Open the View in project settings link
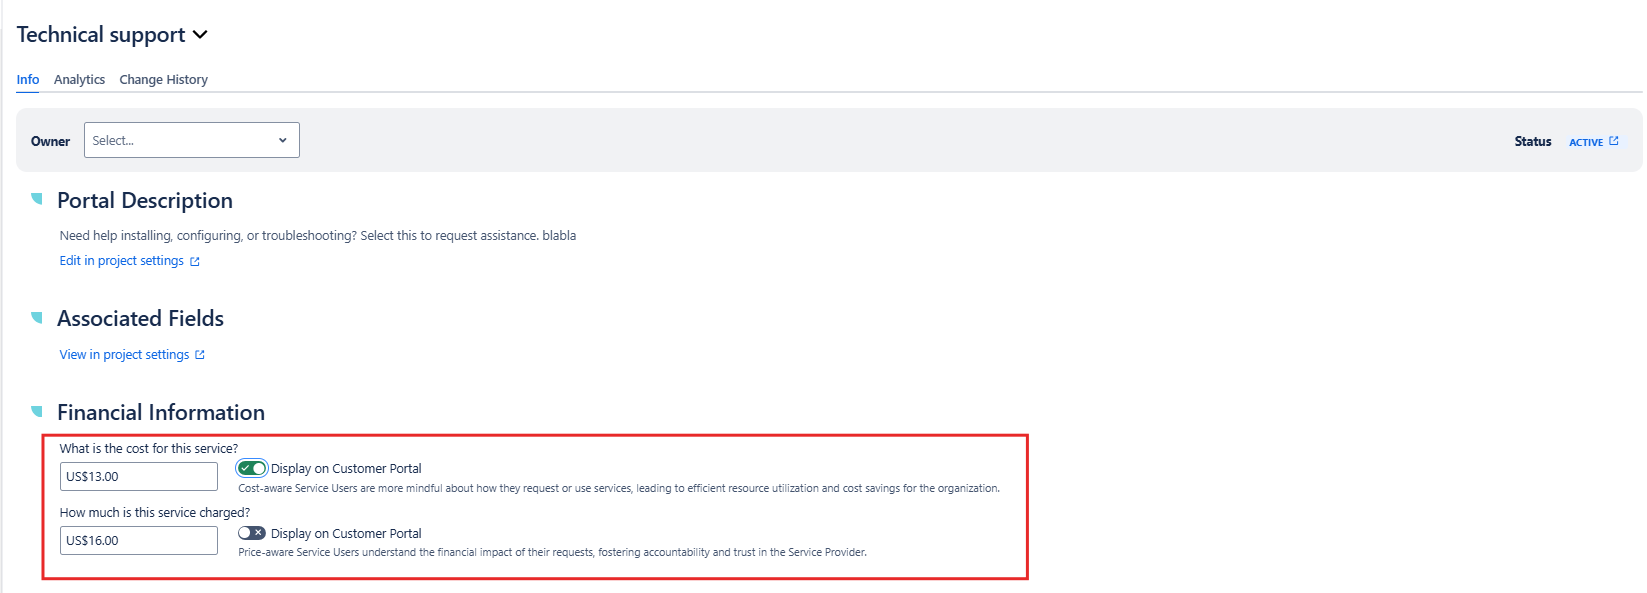The width and height of the screenshot is (1647, 593). (x=124, y=355)
